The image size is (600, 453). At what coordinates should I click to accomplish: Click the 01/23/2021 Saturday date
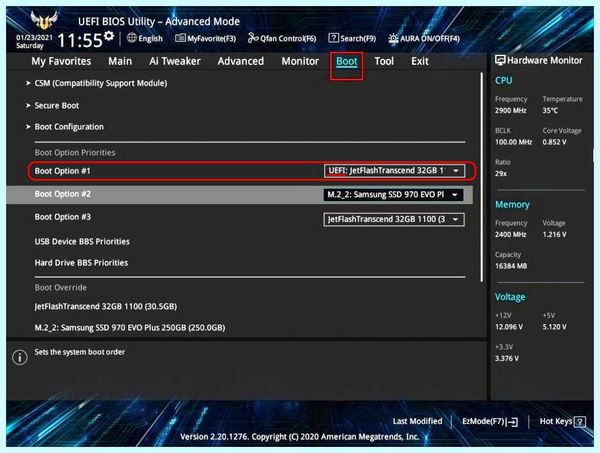34,42
